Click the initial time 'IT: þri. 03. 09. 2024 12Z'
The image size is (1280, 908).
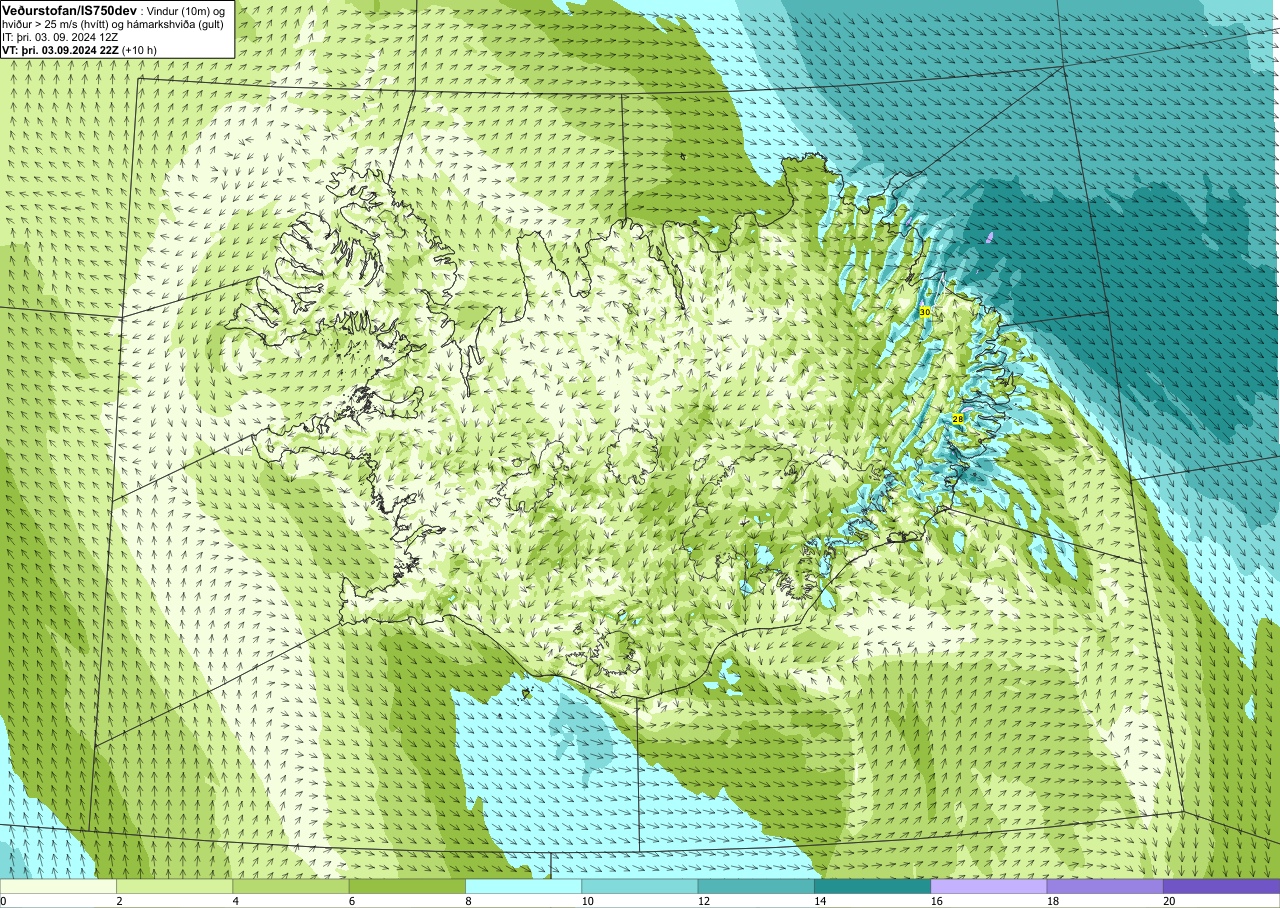click(x=62, y=36)
